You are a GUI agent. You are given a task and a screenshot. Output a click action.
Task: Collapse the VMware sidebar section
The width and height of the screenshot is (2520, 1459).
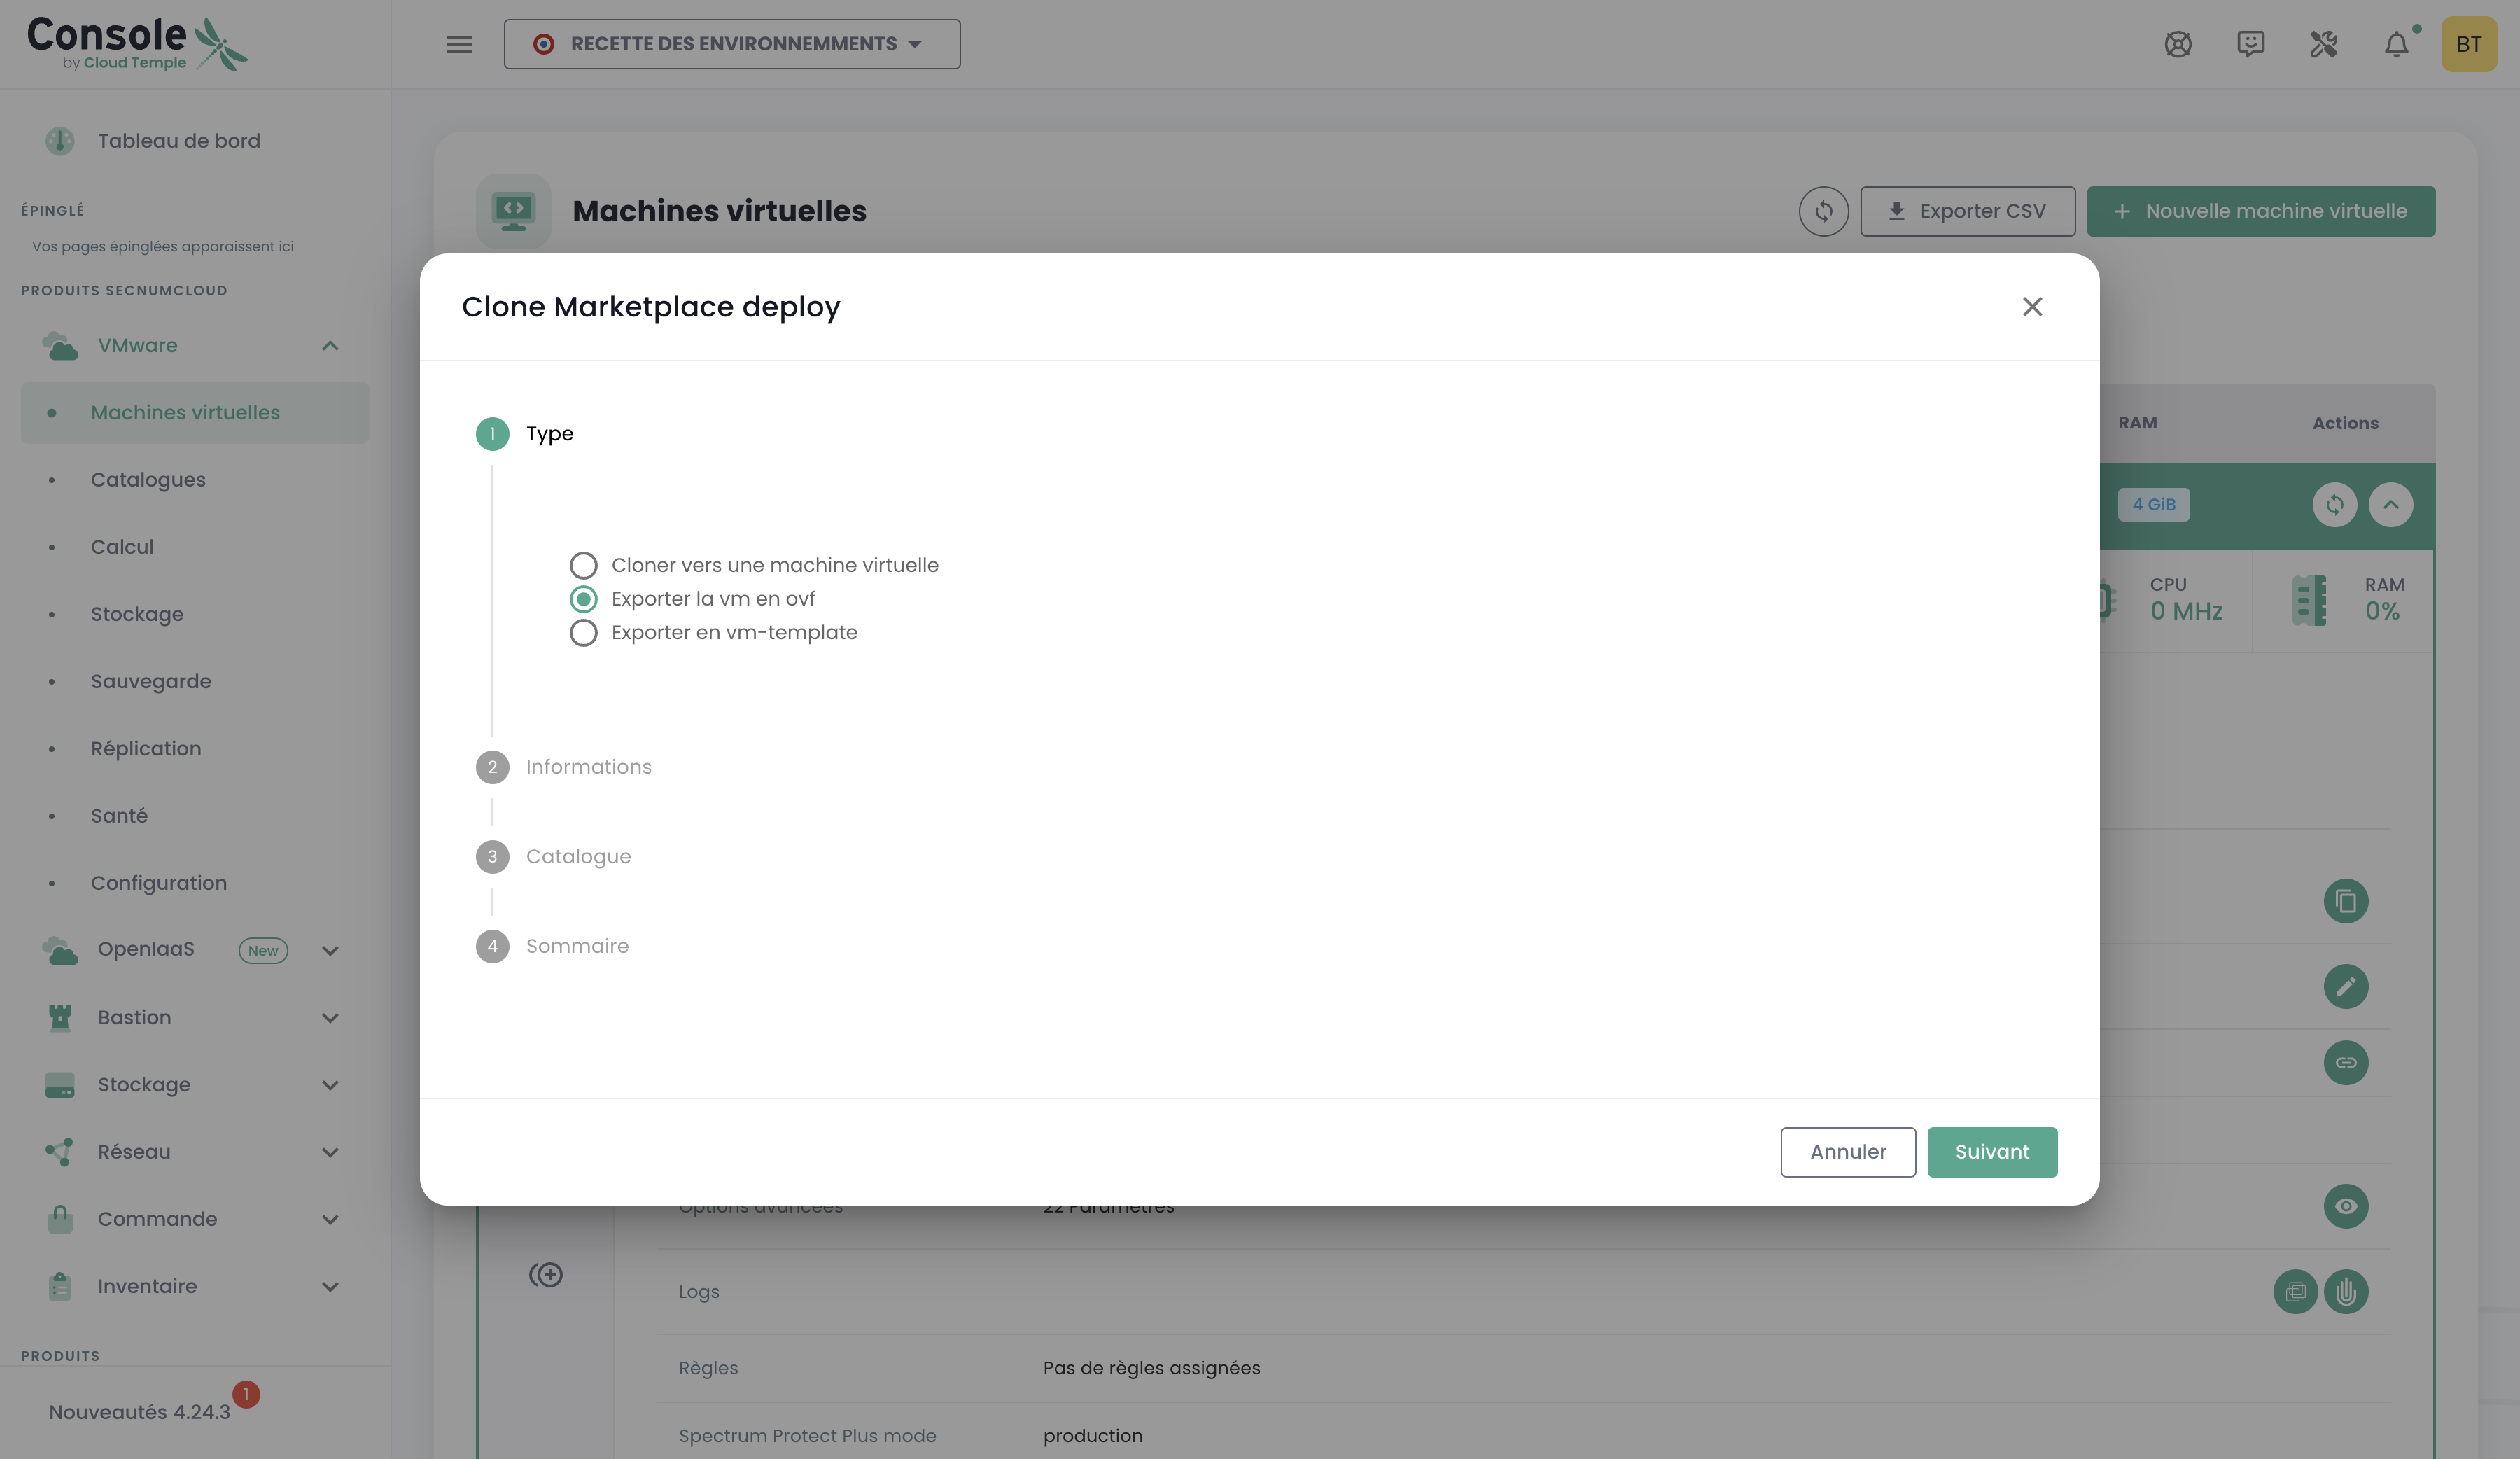(x=330, y=346)
